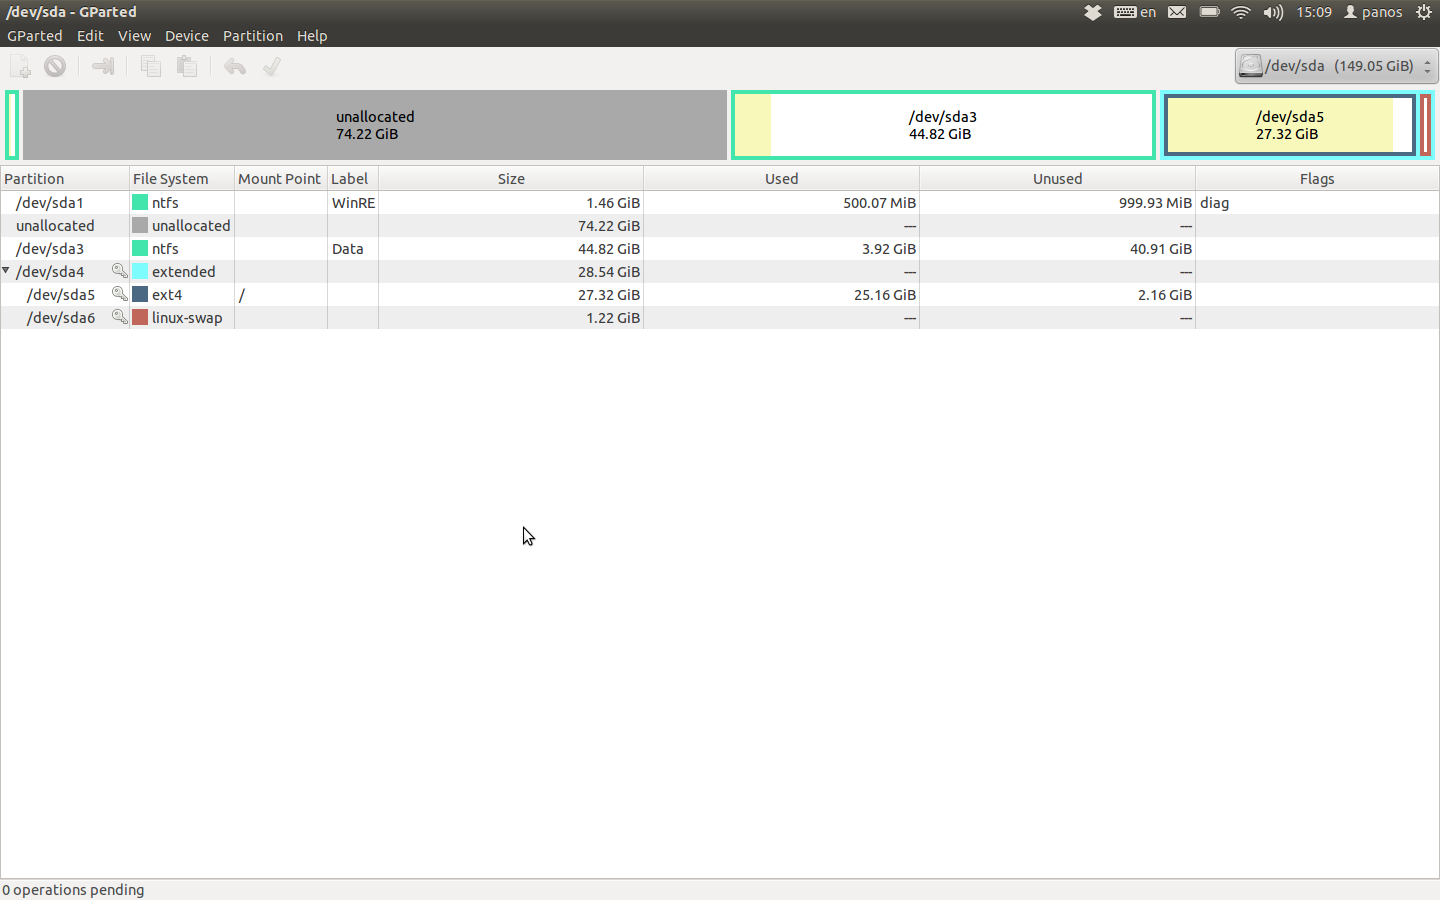Open the Device menu
Viewport: 1440px width, 900px height.
tap(187, 36)
